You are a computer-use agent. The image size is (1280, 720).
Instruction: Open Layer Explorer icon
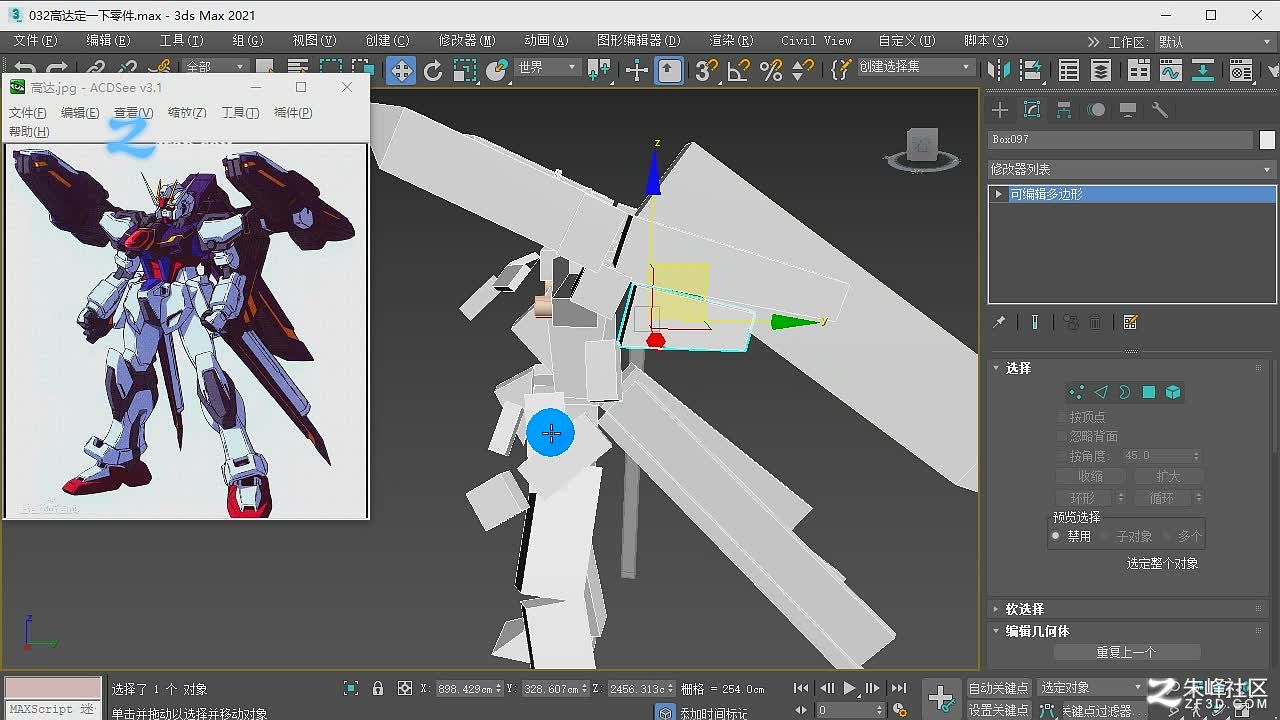click(x=1101, y=70)
